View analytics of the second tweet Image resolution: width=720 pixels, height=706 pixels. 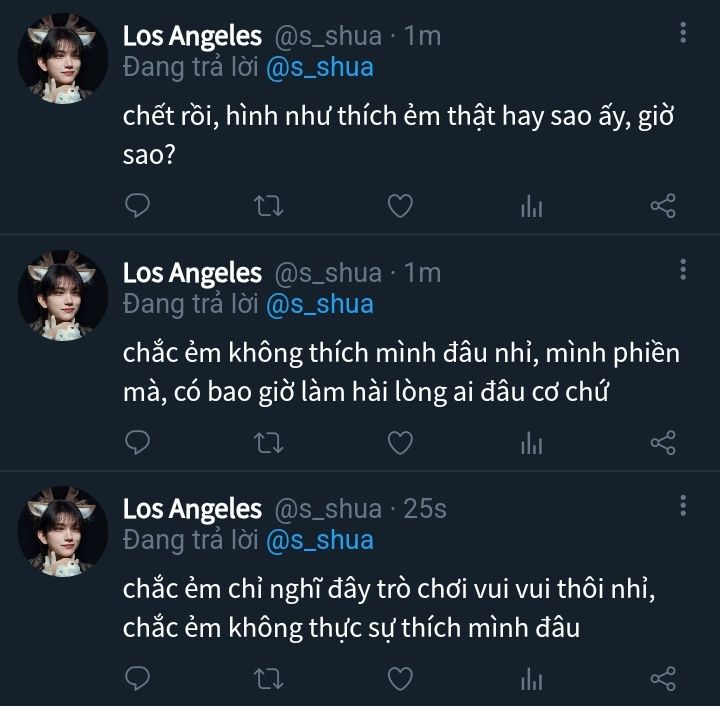point(531,443)
